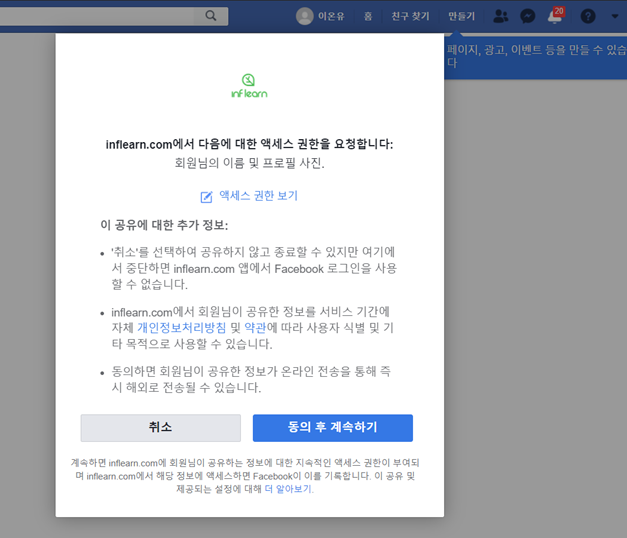Open 만들기 menu
The image size is (627, 538).
click(x=461, y=16)
